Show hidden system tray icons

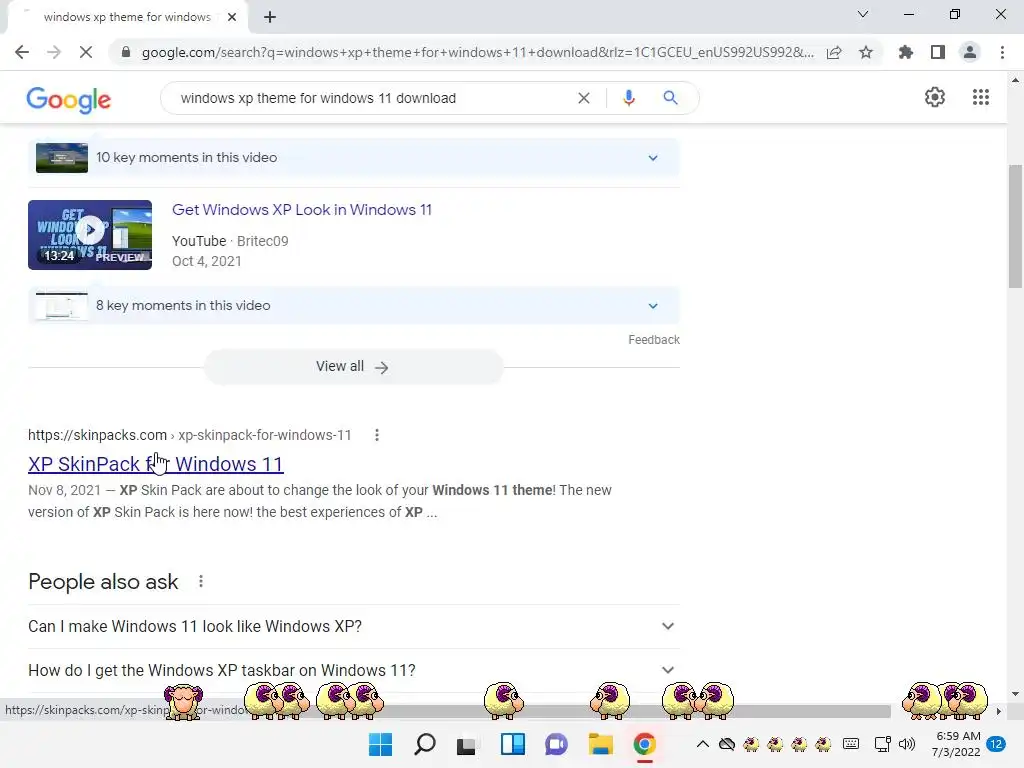coord(703,744)
